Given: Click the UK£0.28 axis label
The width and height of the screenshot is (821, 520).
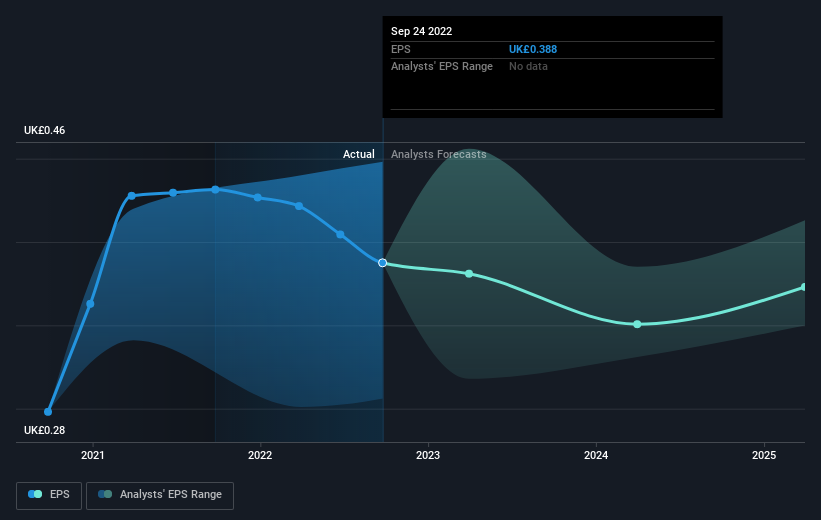Looking at the screenshot, I should point(45,430).
